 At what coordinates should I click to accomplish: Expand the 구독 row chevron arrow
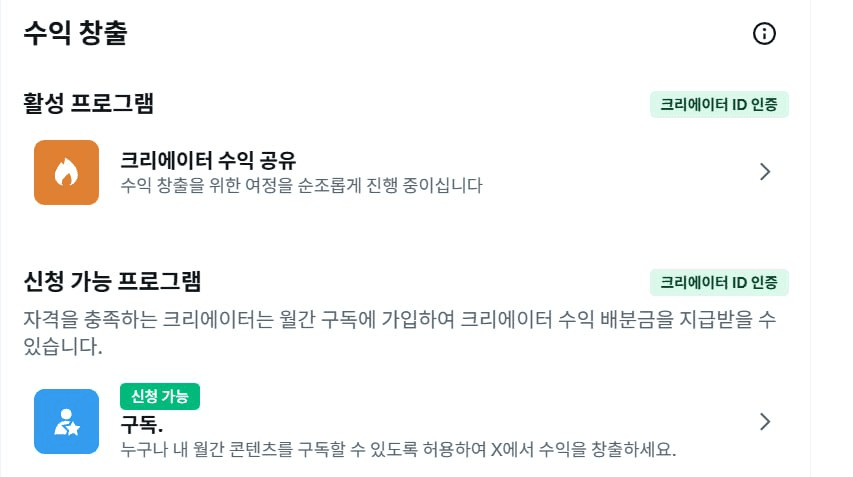pos(765,422)
